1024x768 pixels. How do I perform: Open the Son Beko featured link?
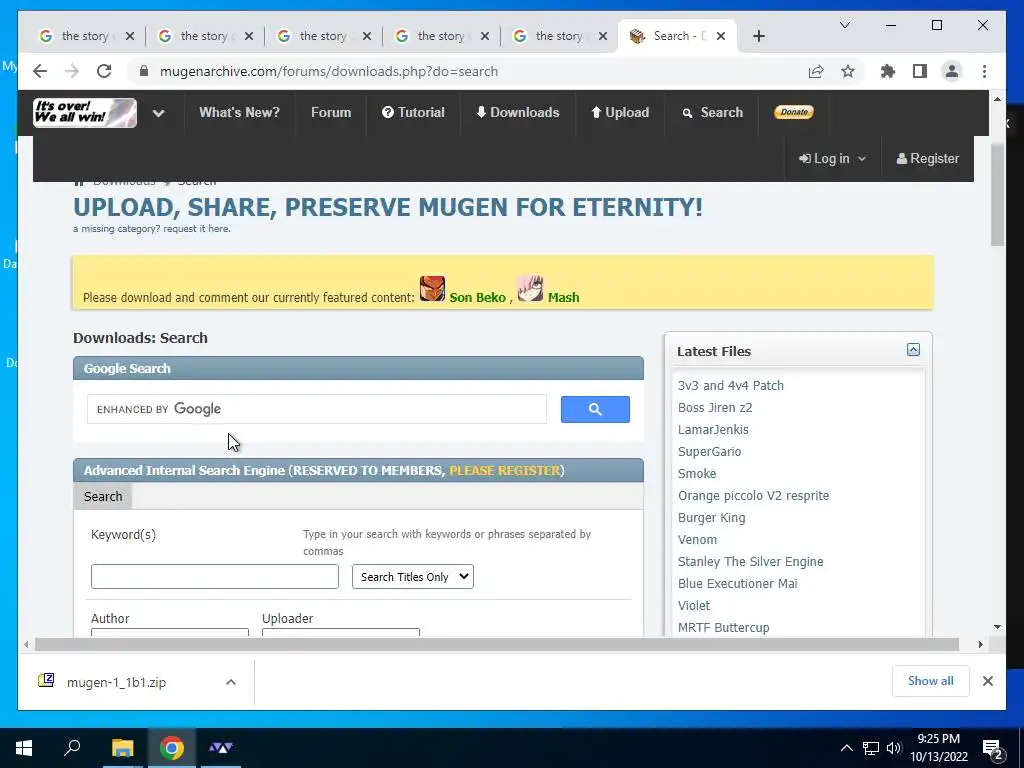(477, 297)
